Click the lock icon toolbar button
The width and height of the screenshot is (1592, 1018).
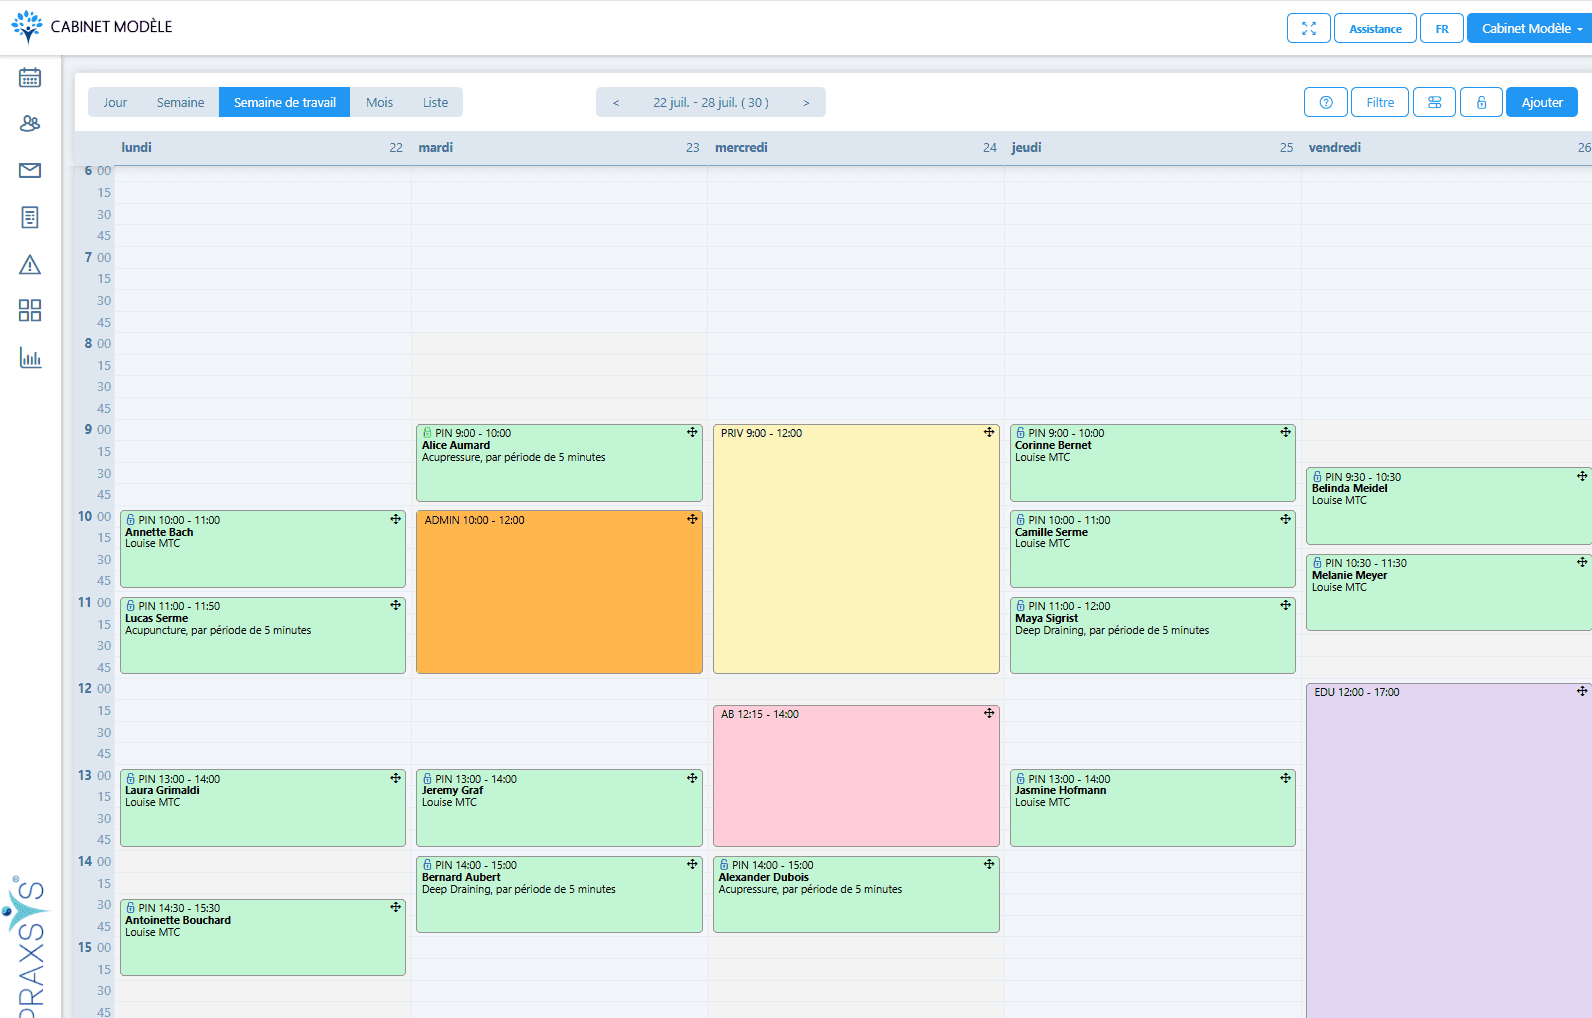[x=1481, y=102]
